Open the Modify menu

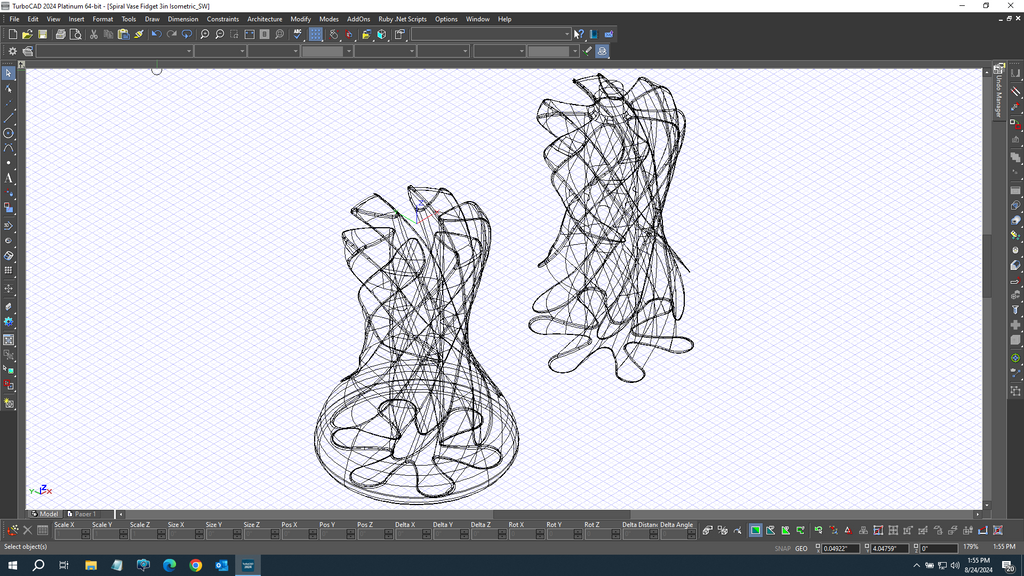point(300,19)
